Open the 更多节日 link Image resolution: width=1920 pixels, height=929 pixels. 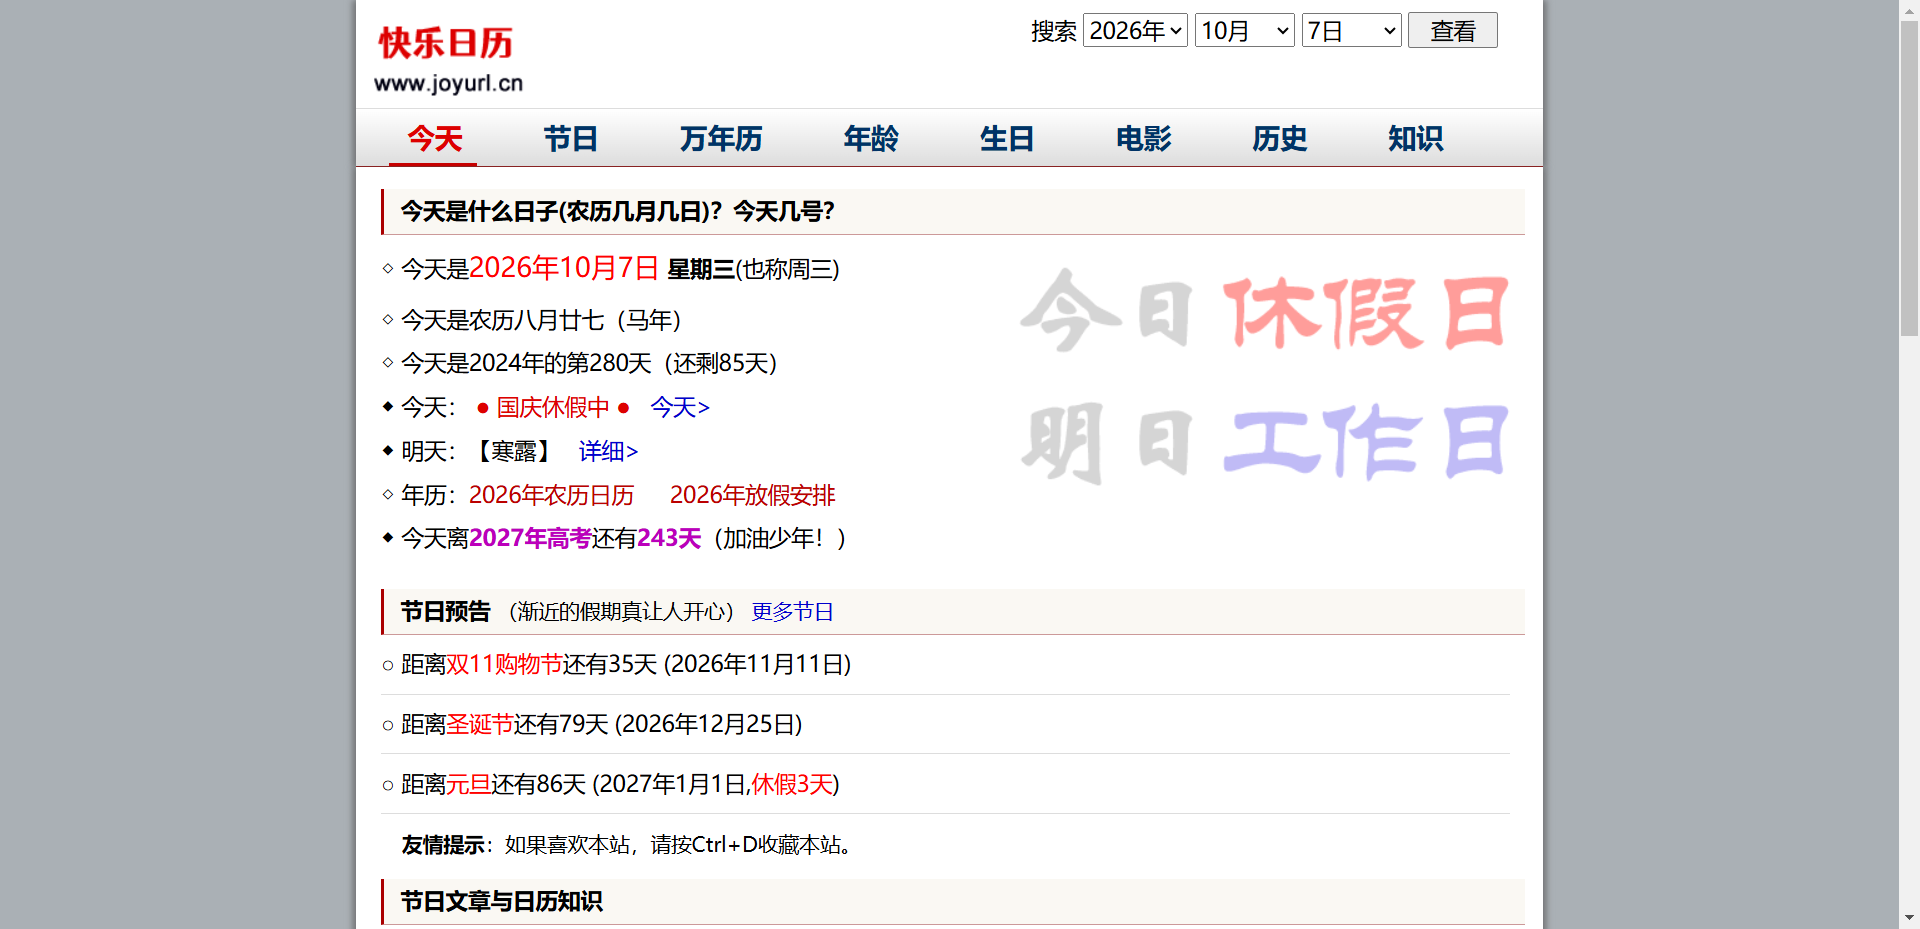coord(792,611)
